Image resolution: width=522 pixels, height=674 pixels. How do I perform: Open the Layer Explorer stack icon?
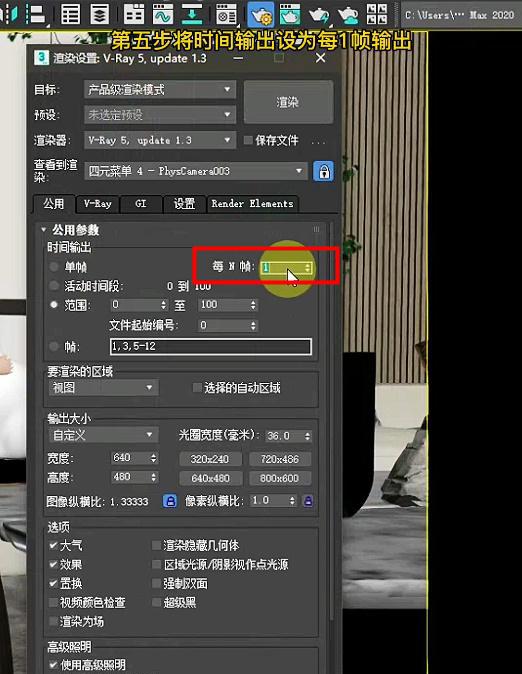(x=99, y=14)
